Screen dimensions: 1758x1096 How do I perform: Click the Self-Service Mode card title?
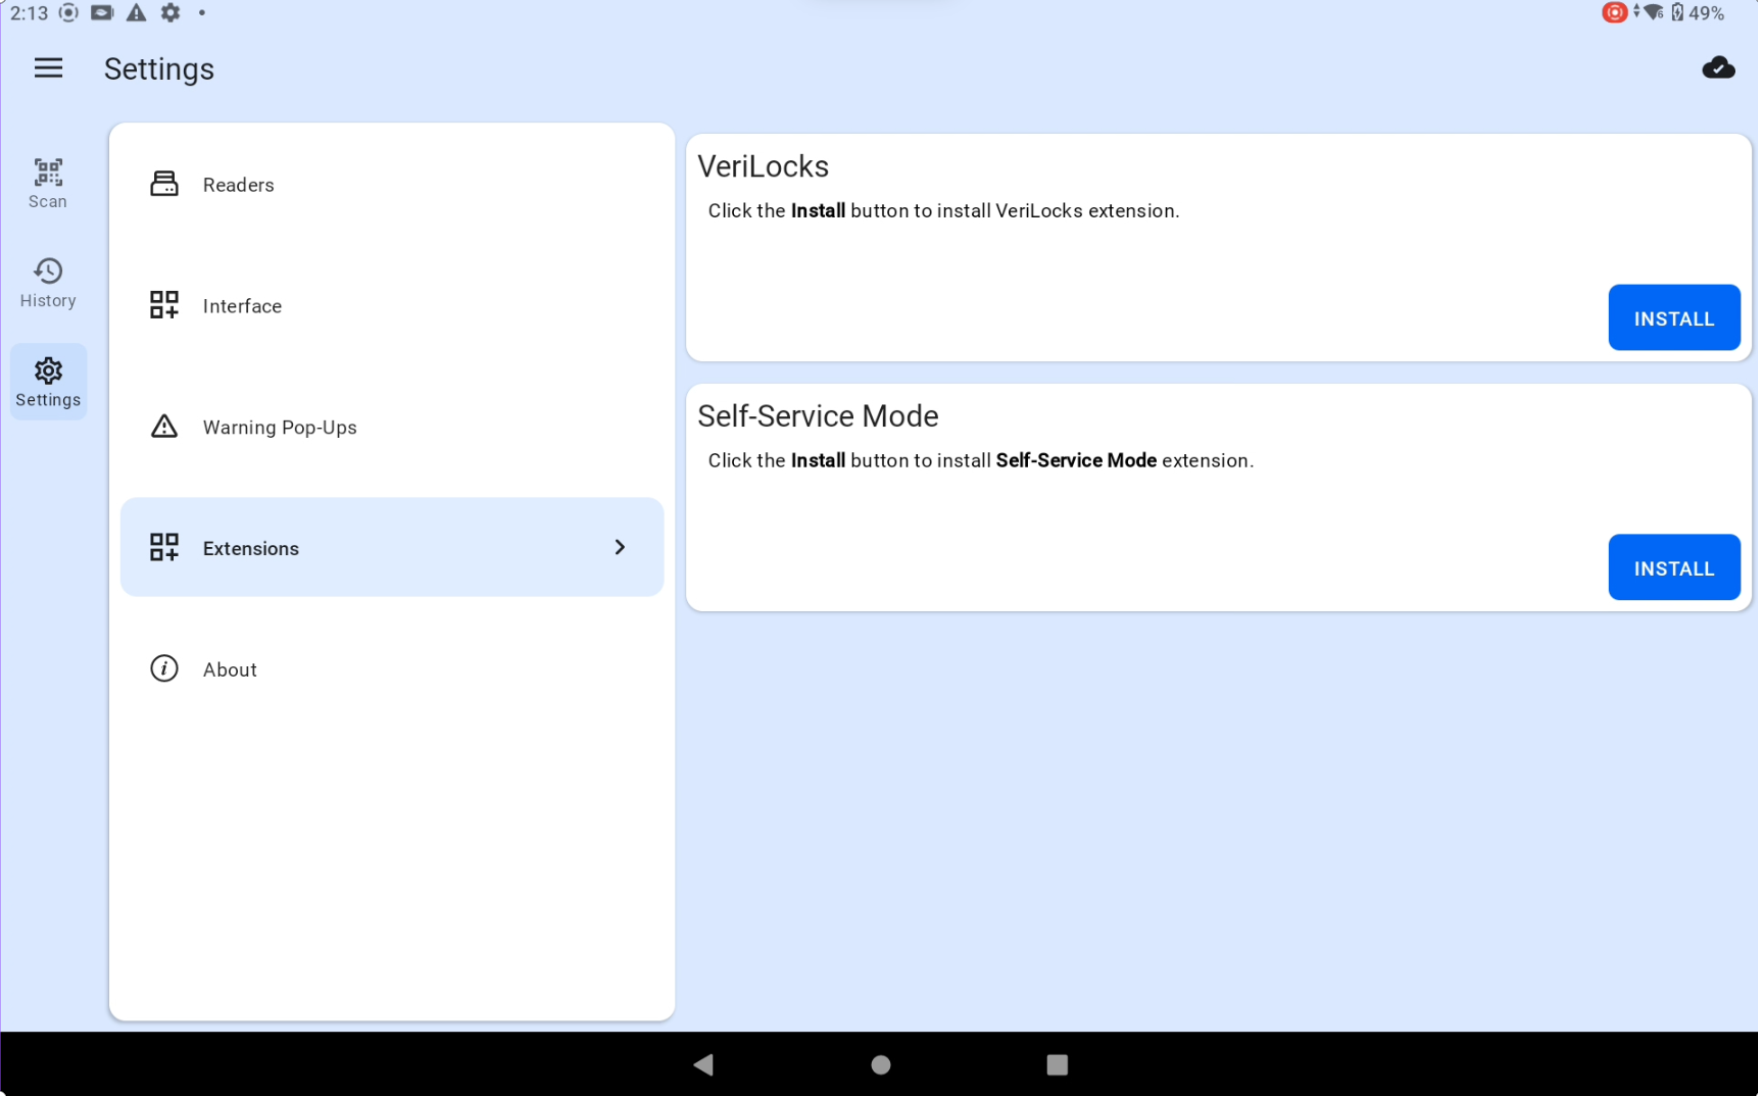point(818,416)
